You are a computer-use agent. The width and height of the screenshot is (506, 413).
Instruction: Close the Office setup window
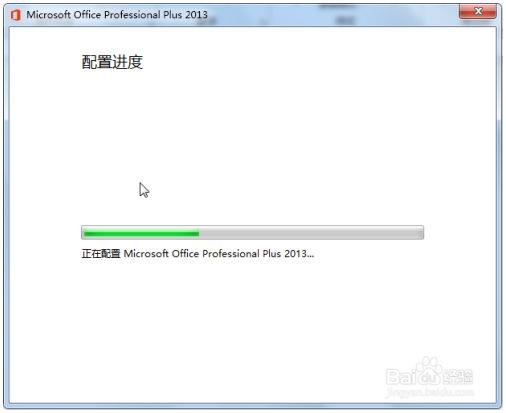click(478, 11)
